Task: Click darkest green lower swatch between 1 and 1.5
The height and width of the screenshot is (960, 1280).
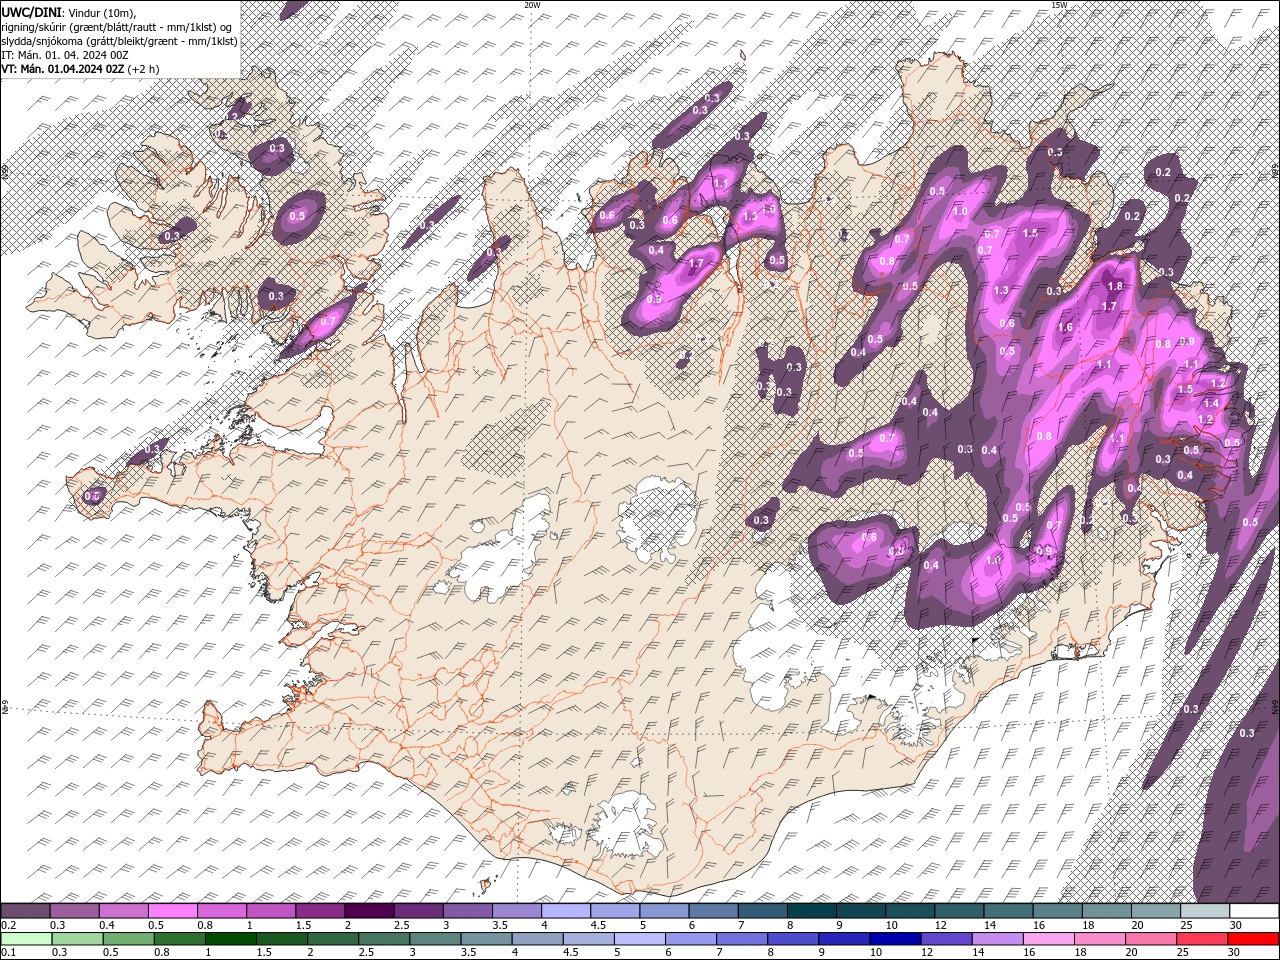Action: [230, 939]
